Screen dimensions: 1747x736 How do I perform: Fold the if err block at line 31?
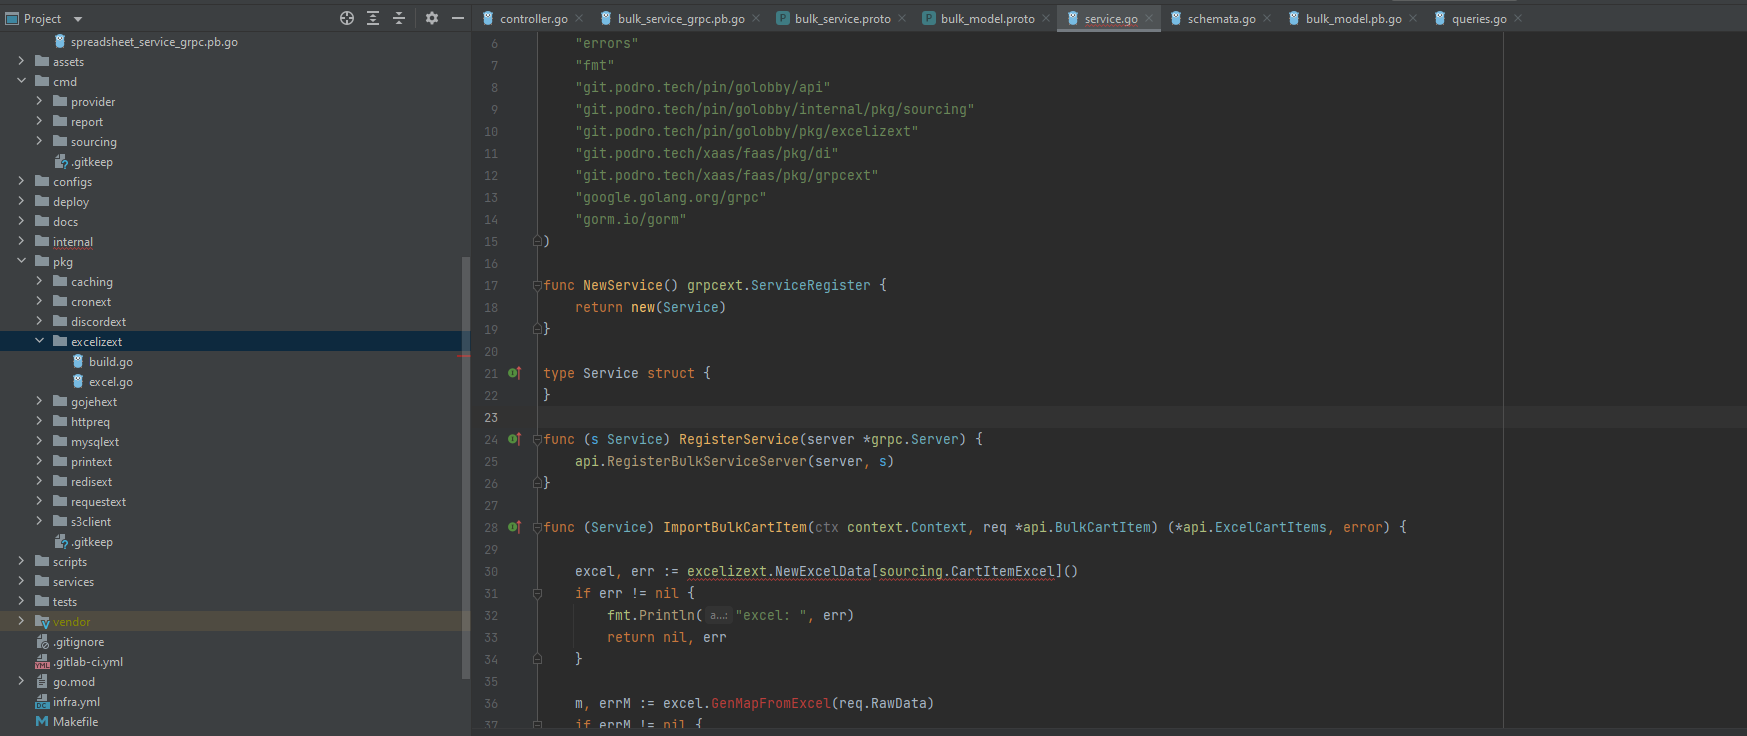point(537,593)
